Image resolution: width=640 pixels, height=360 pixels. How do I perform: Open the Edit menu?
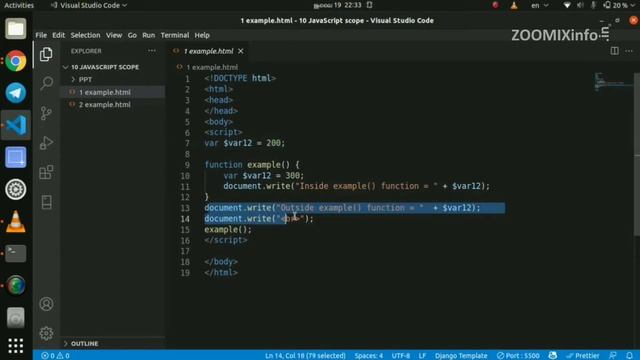pos(58,35)
